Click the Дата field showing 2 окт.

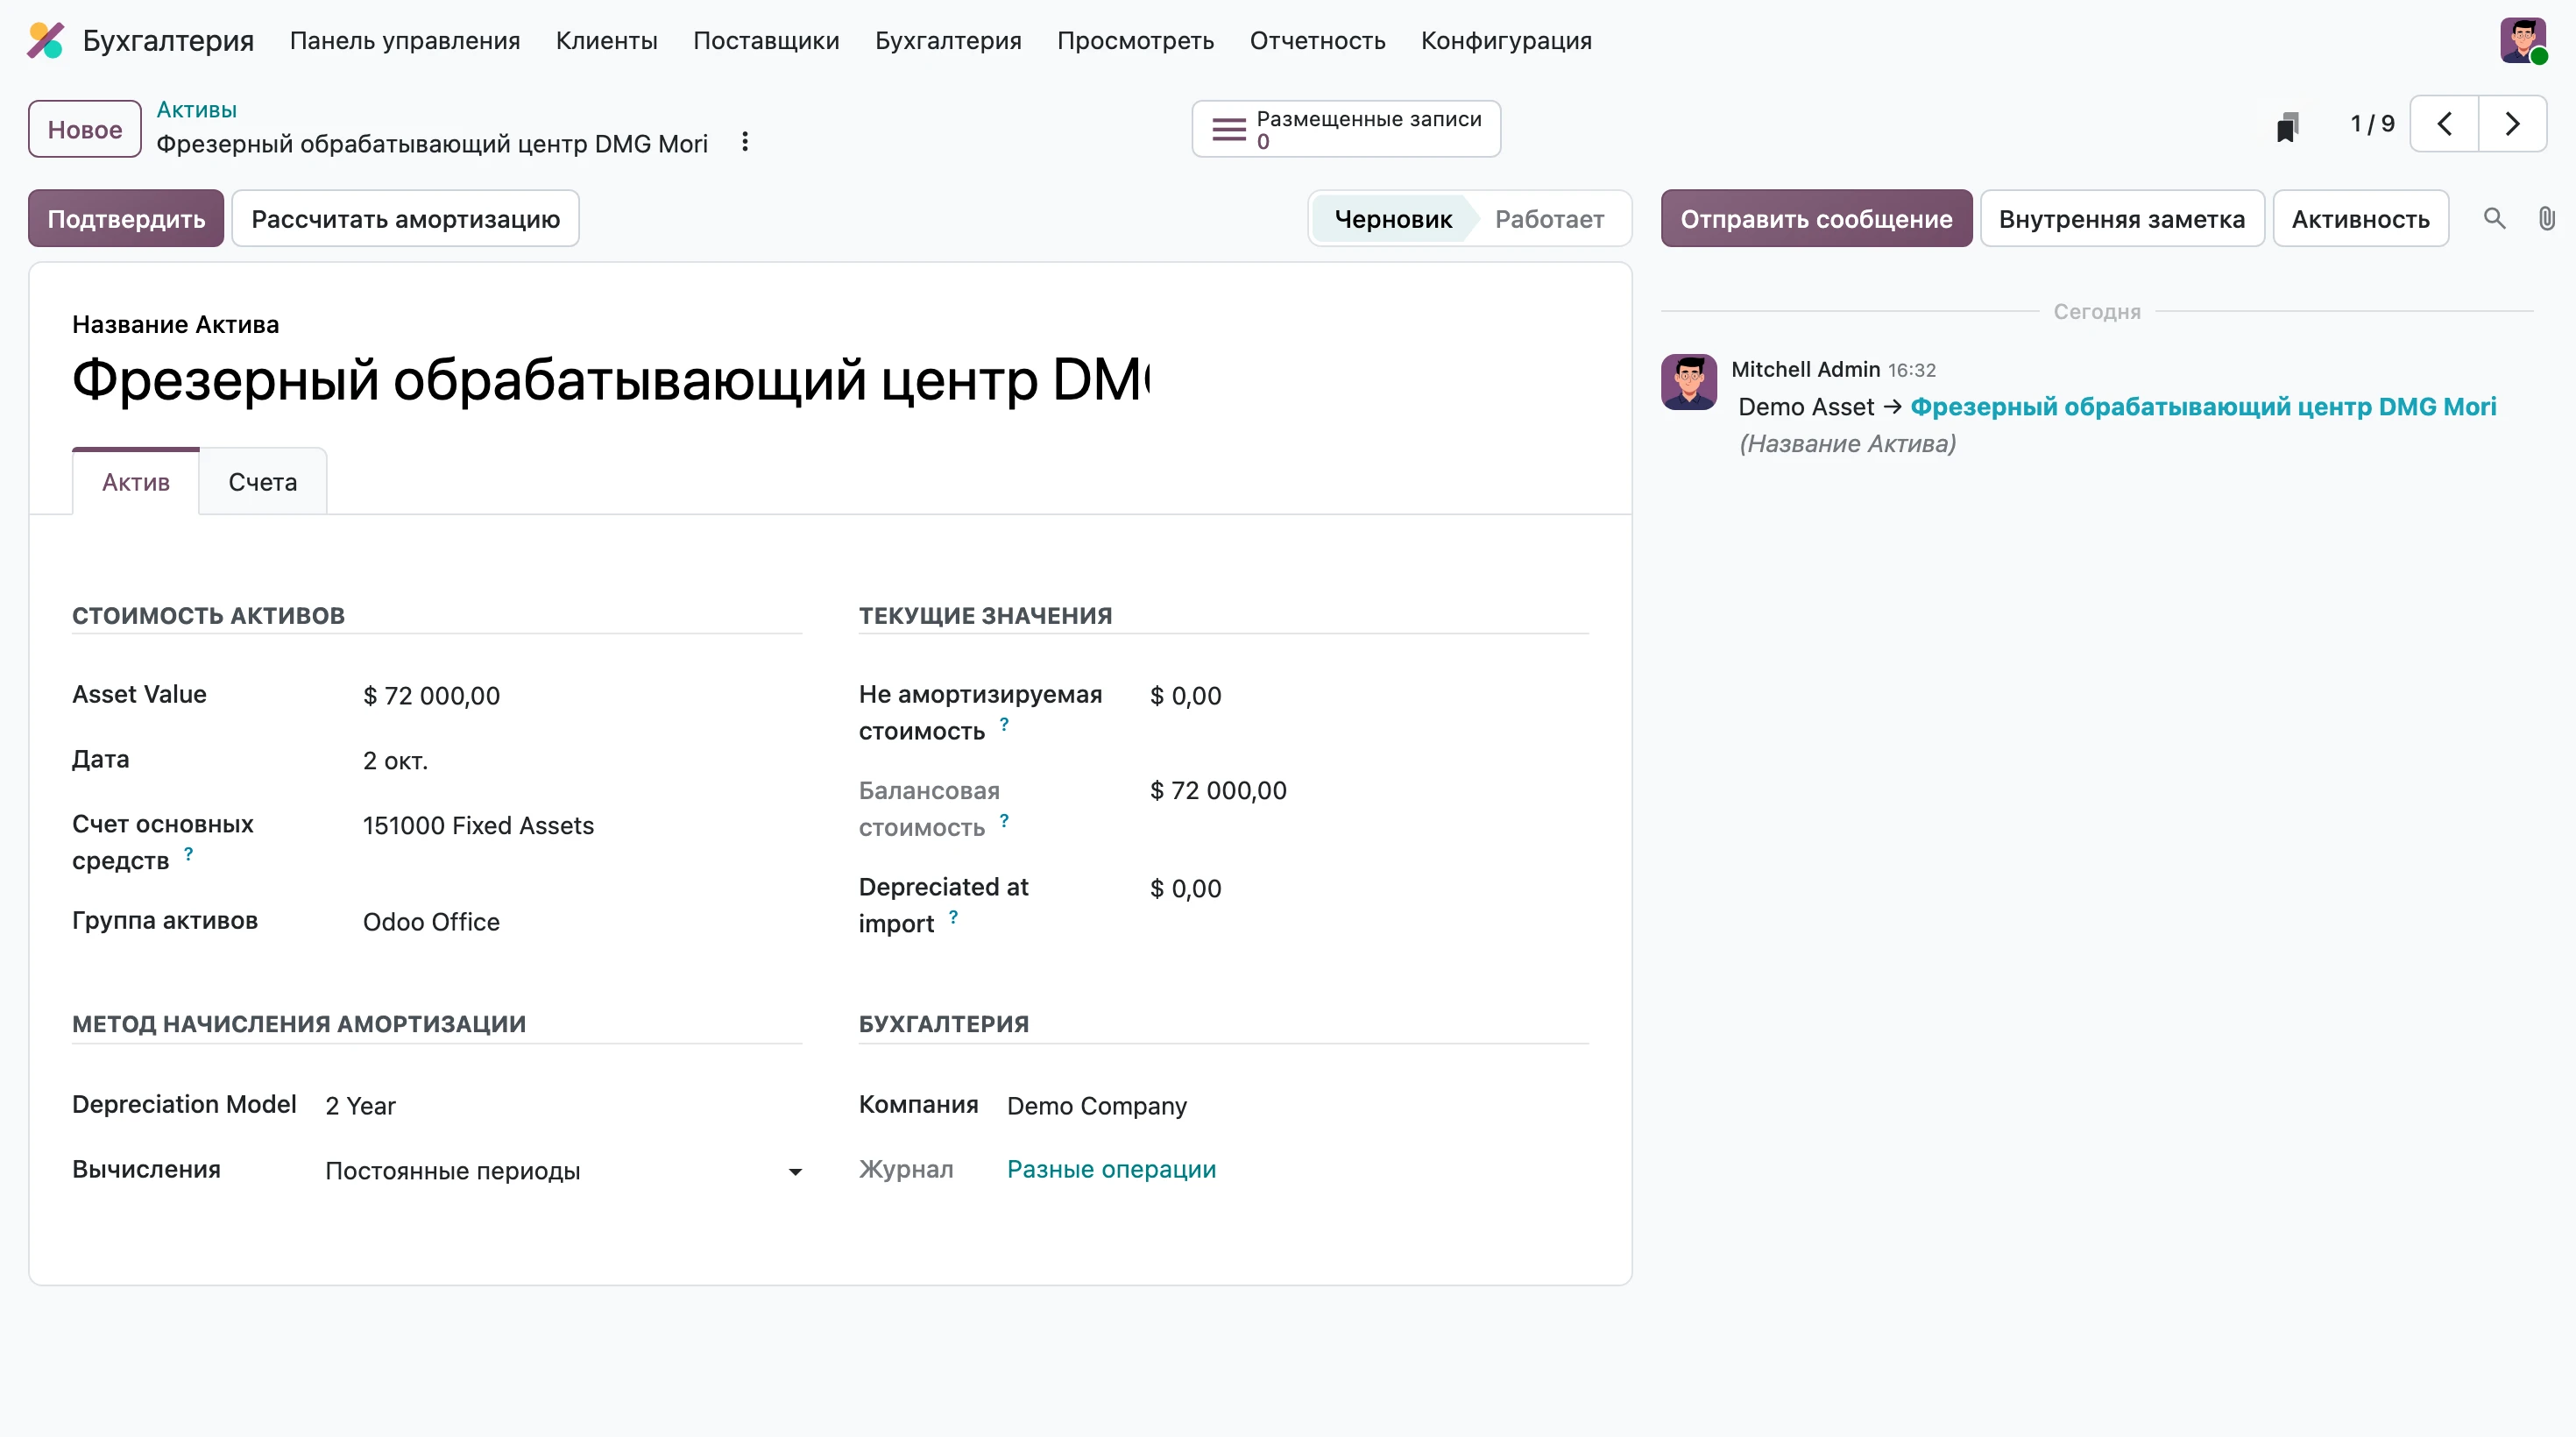click(x=582, y=761)
